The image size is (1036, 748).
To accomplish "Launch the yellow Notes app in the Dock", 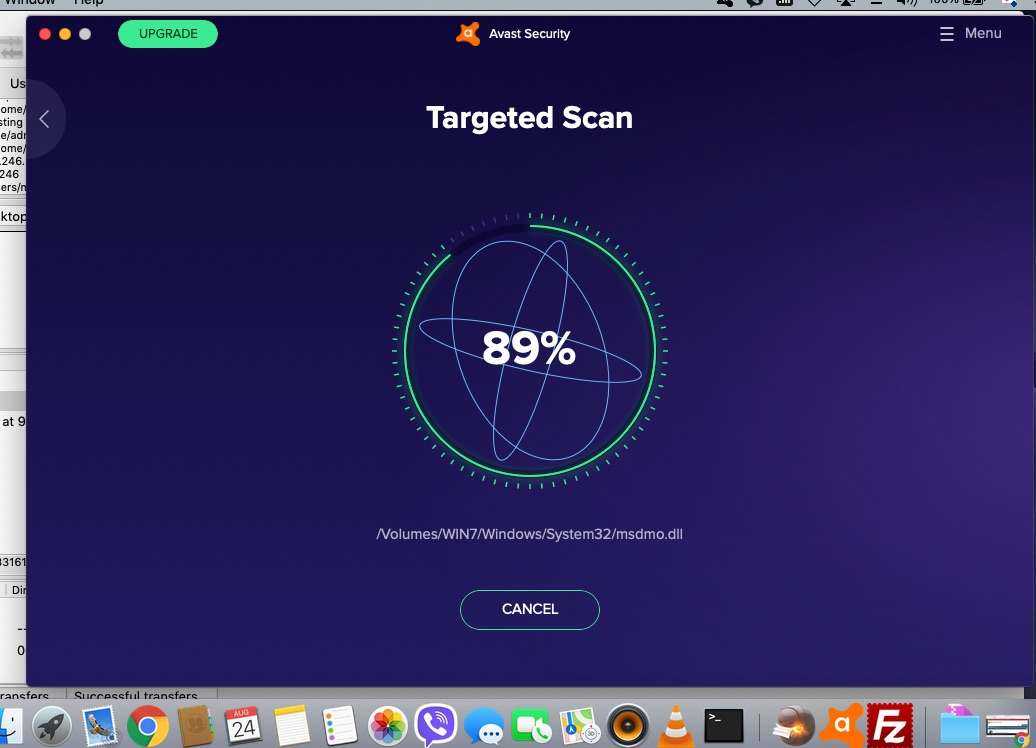I will (291, 726).
